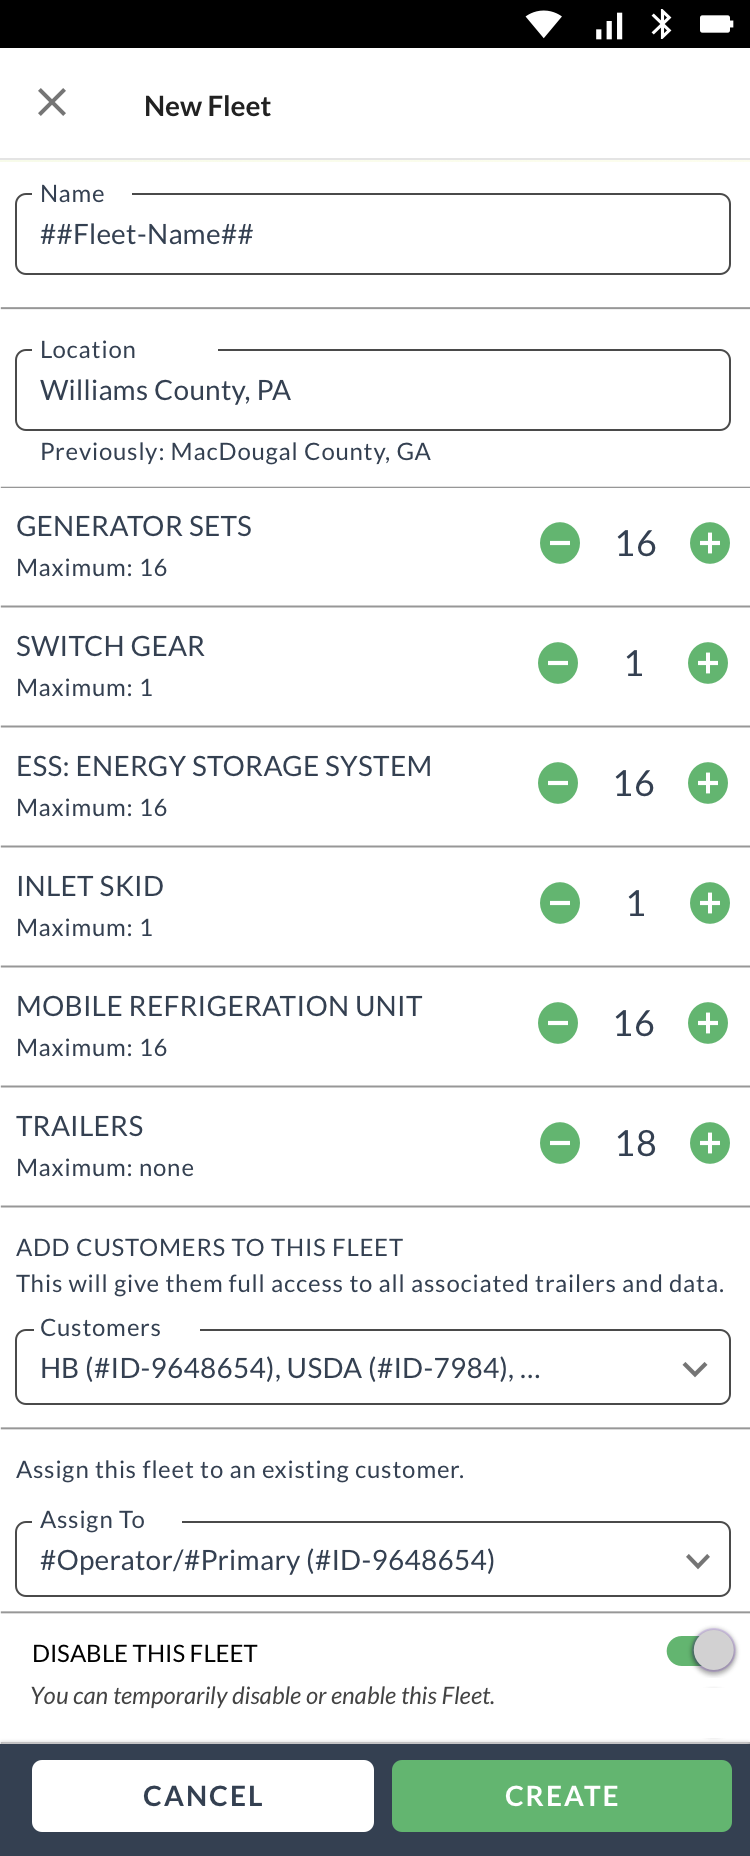This screenshot has height=1856, width=750.
Task: Create the new fleet
Action: click(x=562, y=1796)
